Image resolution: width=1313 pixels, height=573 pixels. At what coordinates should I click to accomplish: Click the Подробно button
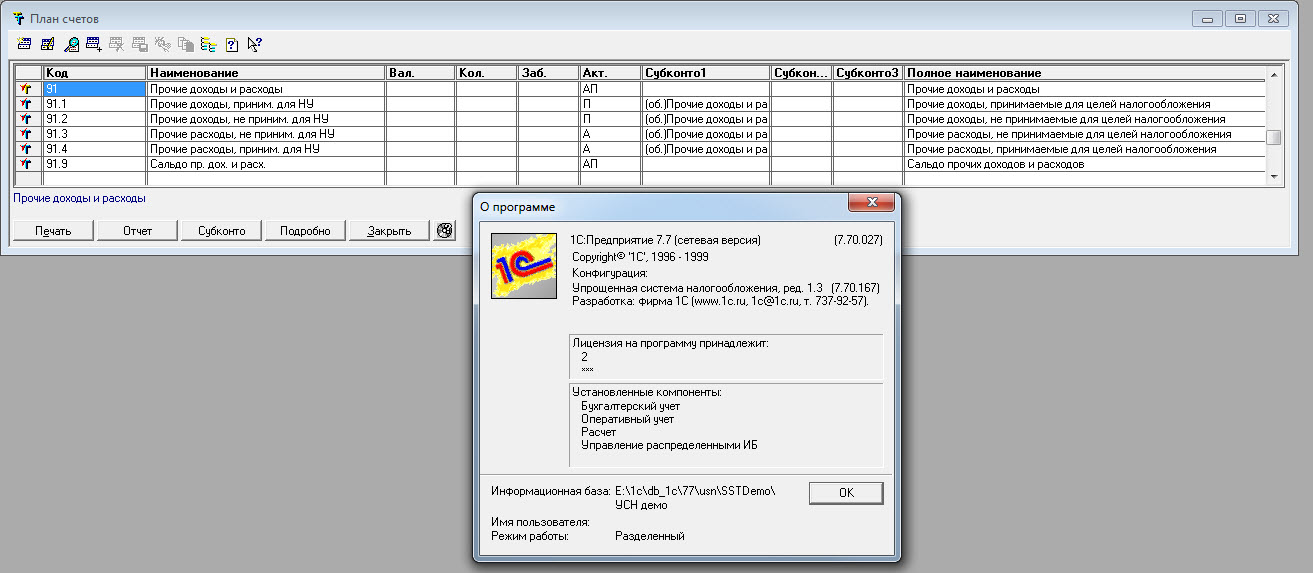305,231
